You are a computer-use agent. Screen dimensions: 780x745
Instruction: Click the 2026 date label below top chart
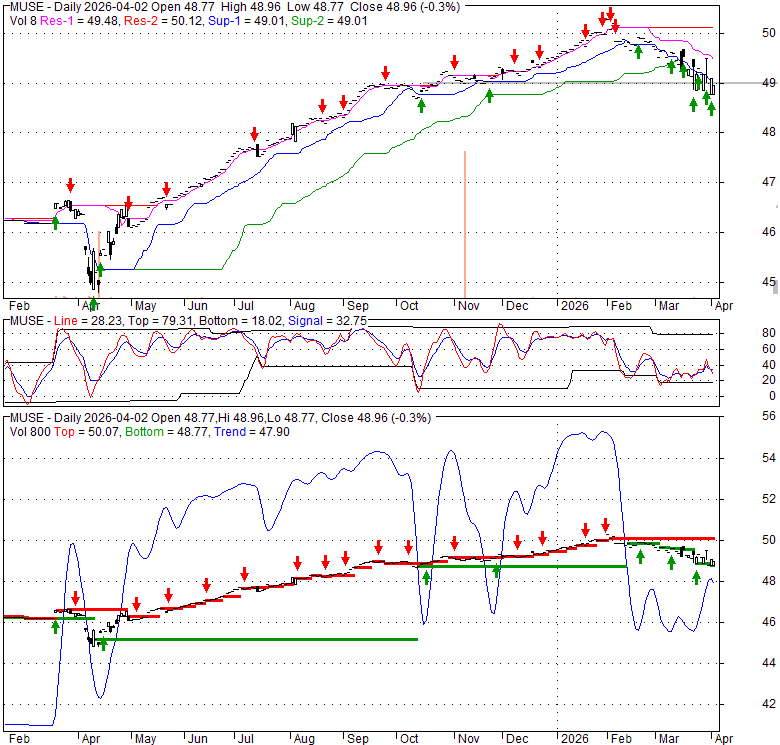click(574, 304)
